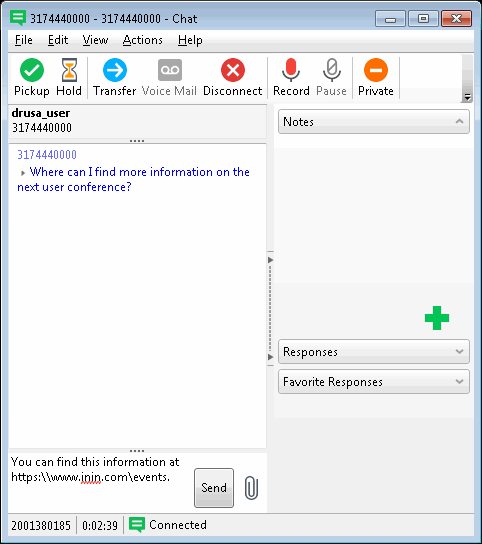Click the red Disconnect icon
The width and height of the screenshot is (482, 544).
click(233, 70)
